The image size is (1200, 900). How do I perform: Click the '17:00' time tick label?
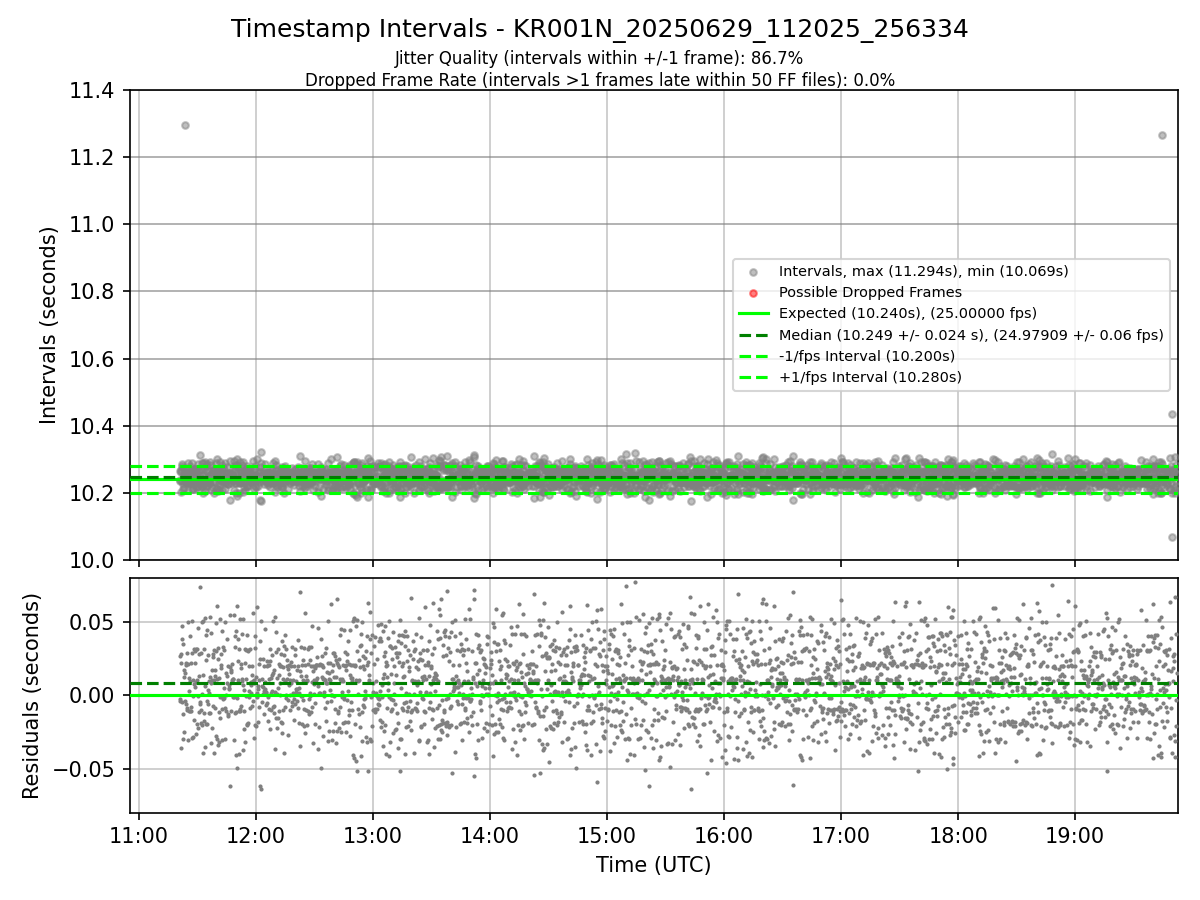(840, 835)
